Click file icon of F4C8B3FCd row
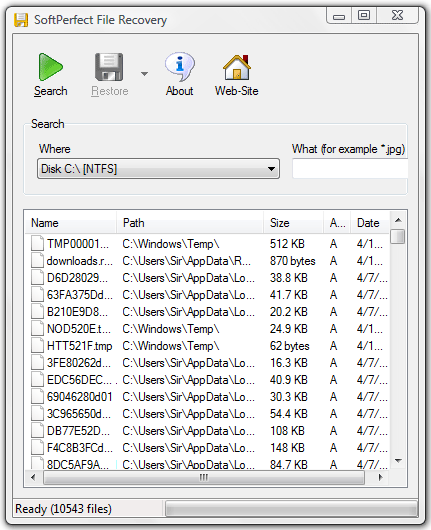This screenshot has width=431, height=530. point(37,448)
